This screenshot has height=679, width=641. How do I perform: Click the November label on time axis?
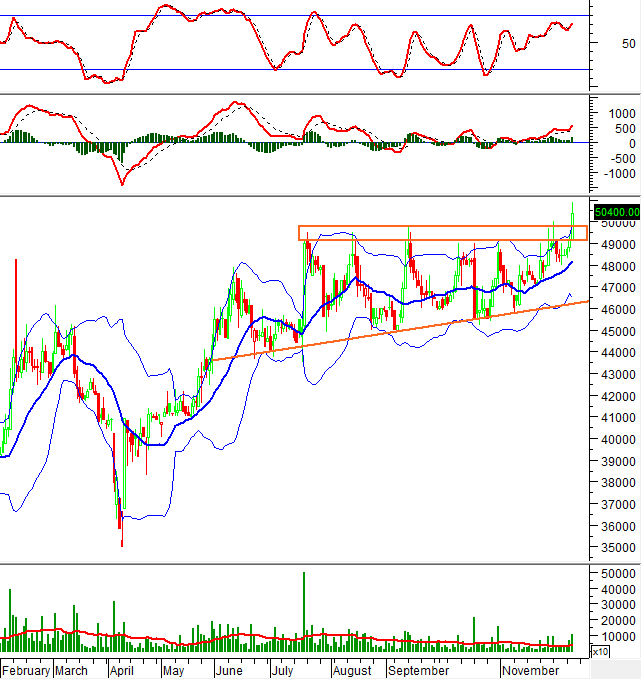point(530,669)
